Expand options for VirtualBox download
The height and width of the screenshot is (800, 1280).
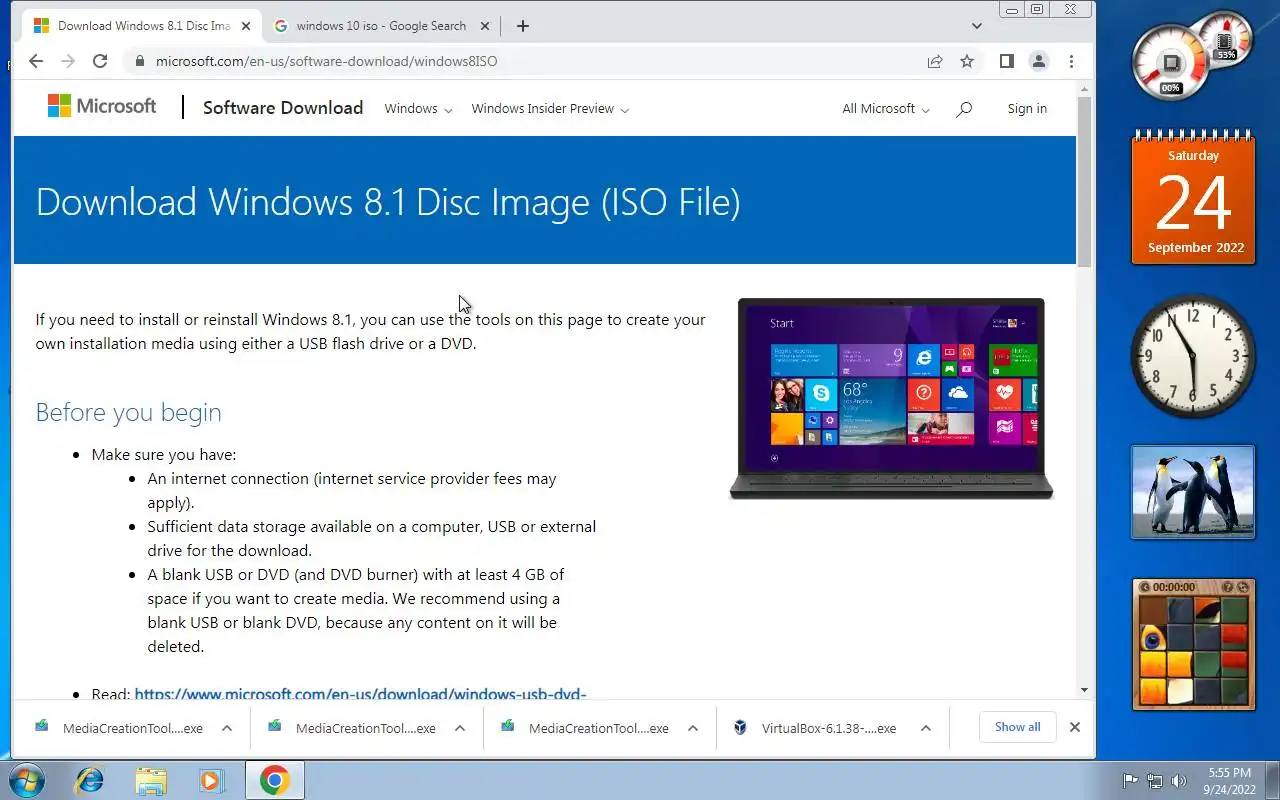[926, 728]
